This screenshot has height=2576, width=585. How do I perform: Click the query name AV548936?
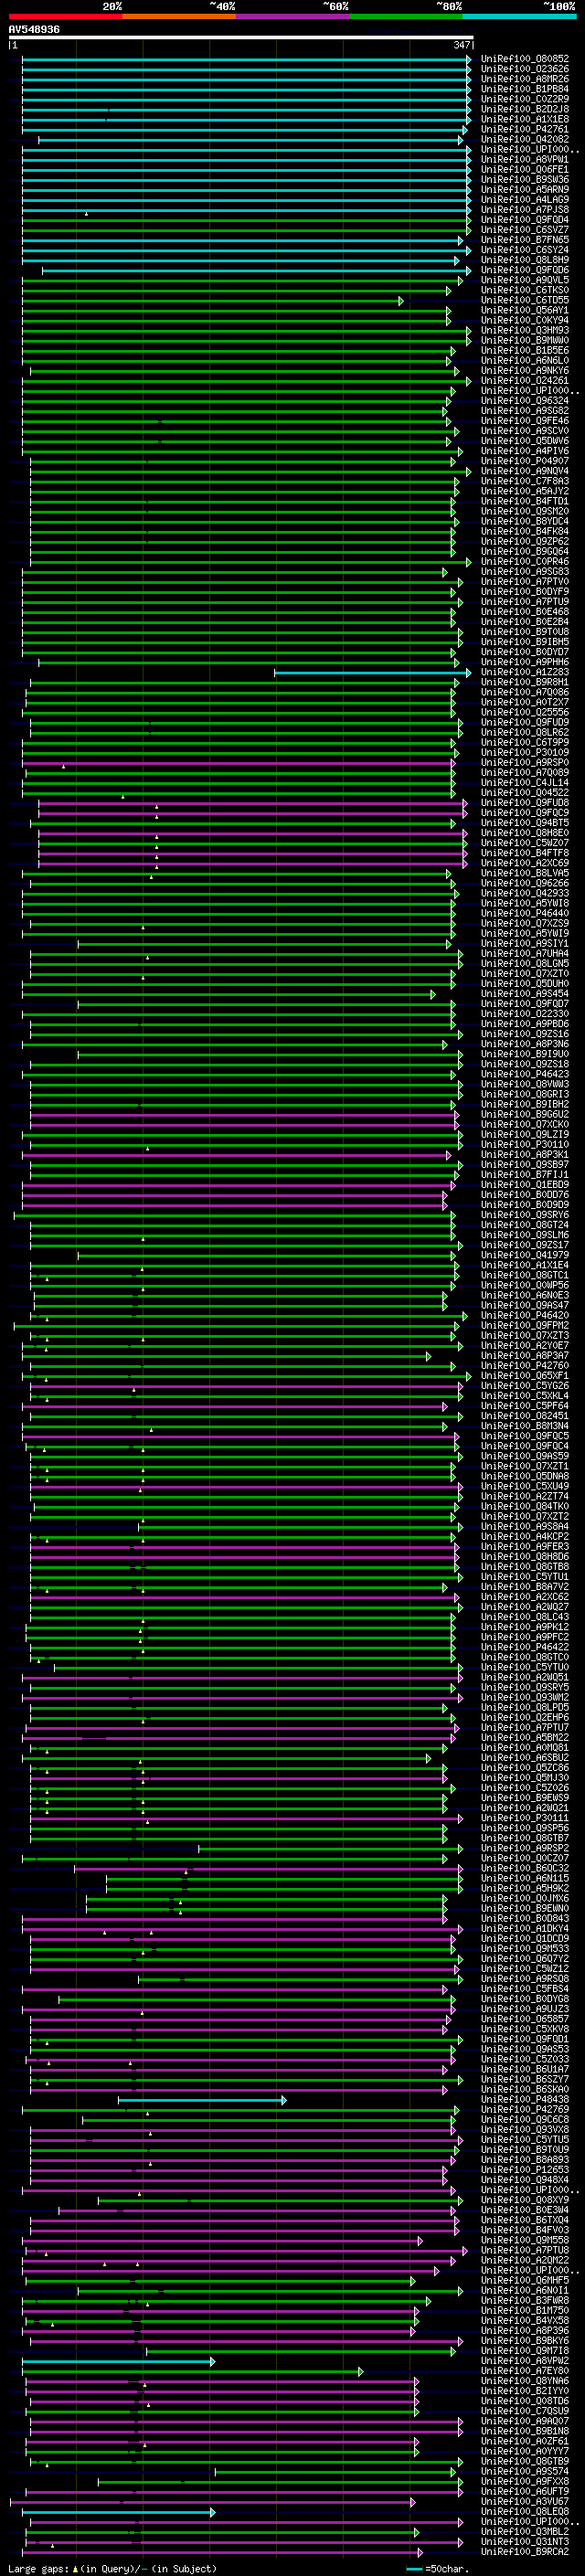pos(34,30)
